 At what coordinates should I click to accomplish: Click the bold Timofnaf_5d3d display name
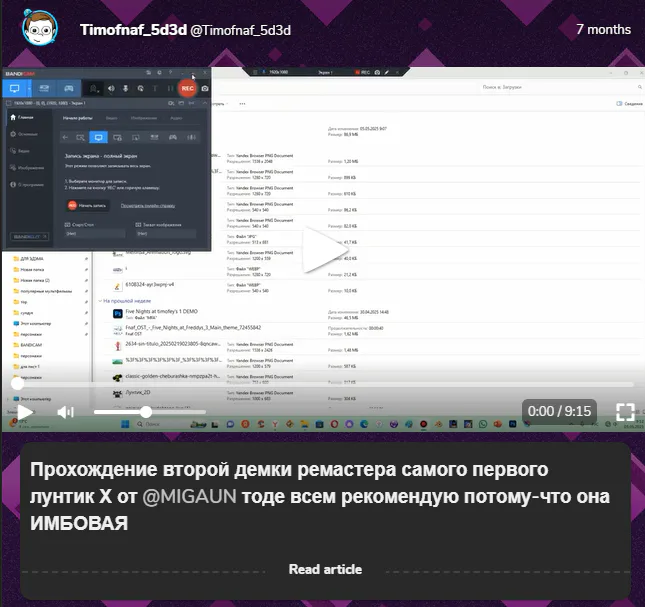[133, 30]
